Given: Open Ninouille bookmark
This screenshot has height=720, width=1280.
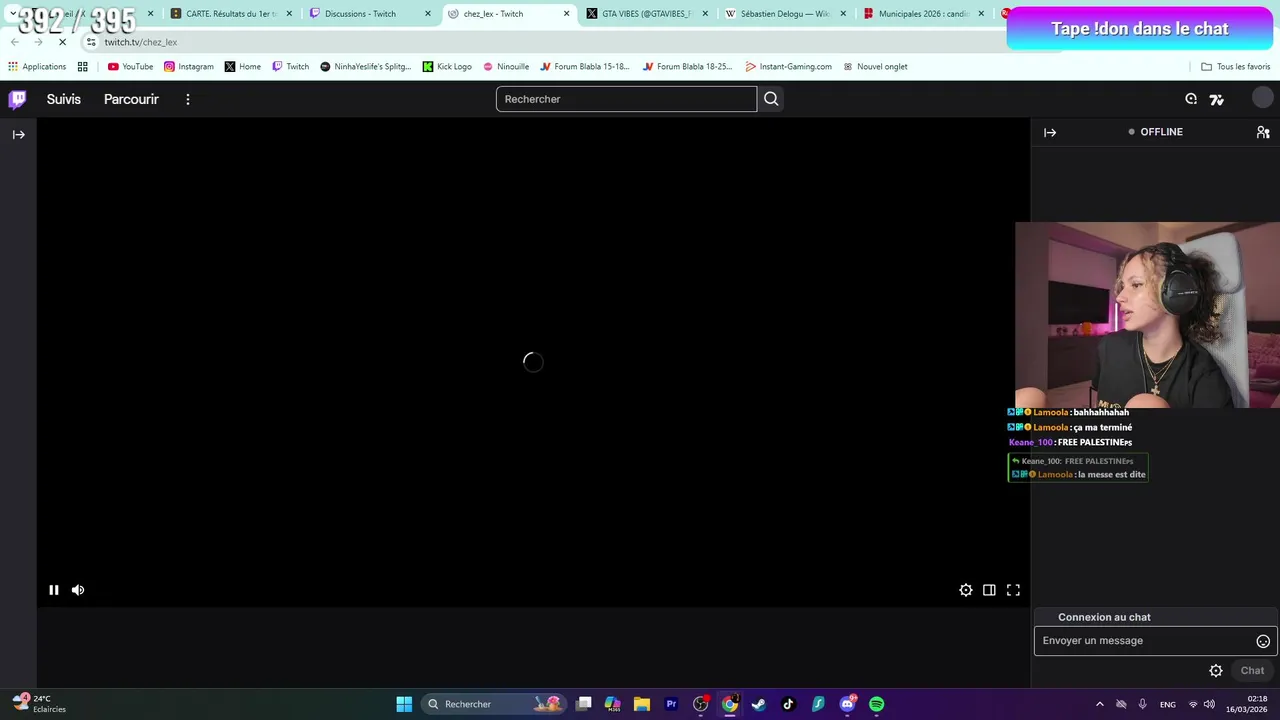Looking at the screenshot, I should 506,67.
